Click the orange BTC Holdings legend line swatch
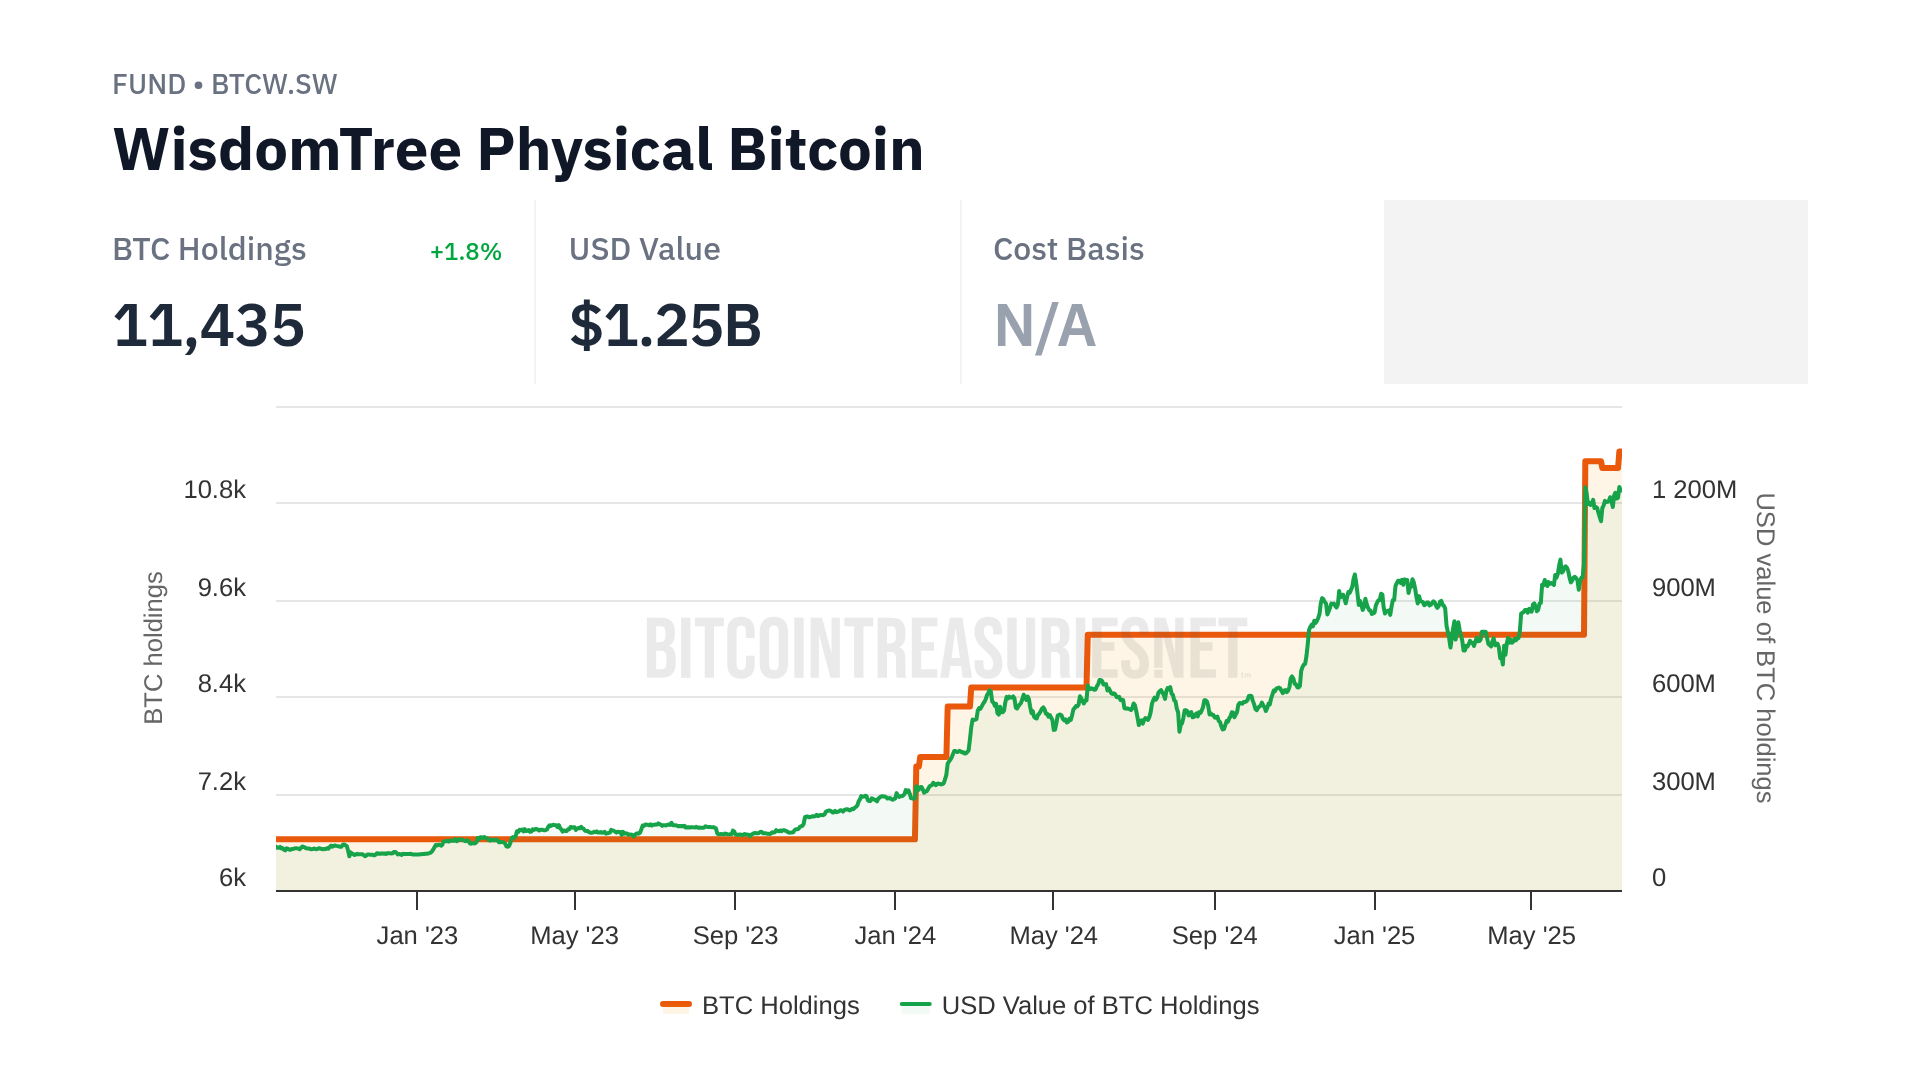 click(x=676, y=1004)
